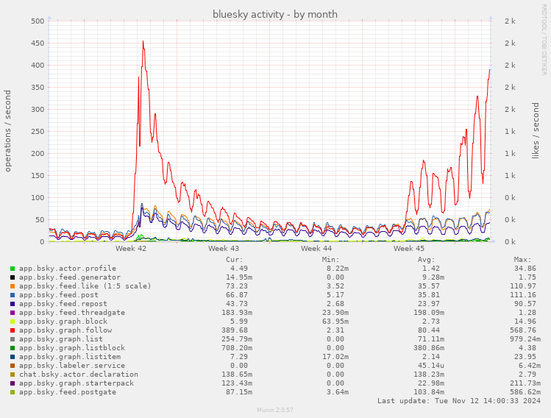Viewport: 551px width, 418px height.
Task: Click the block current value 5.99
Action: (239, 322)
